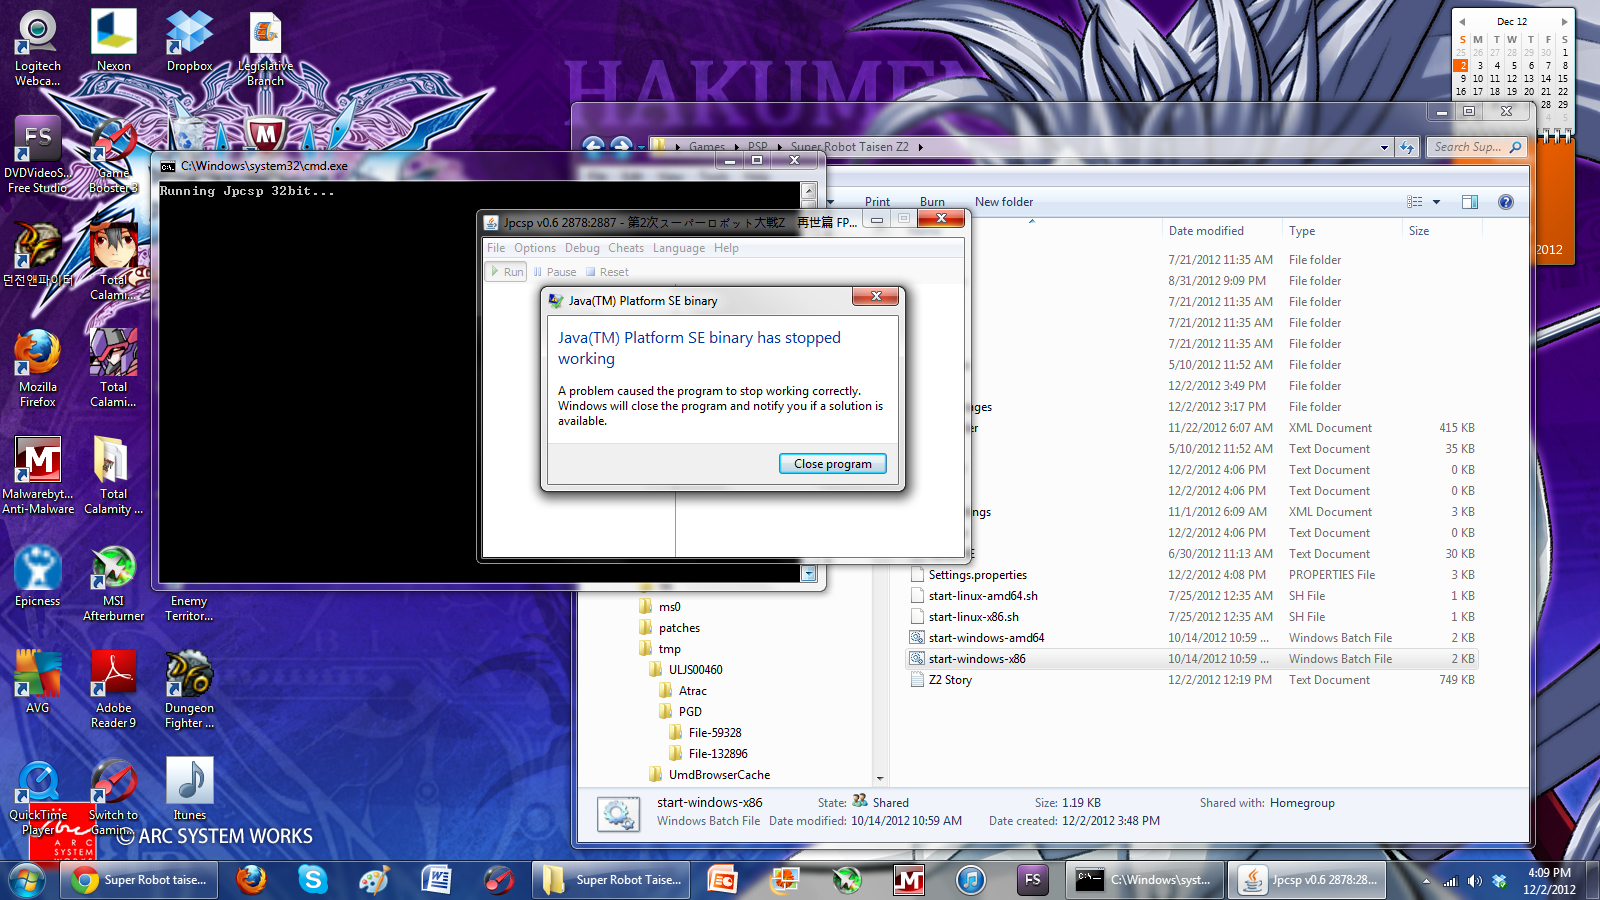Click the Search Super Robot input field
Viewport: 1600px width, 900px height.
[x=1467, y=147]
